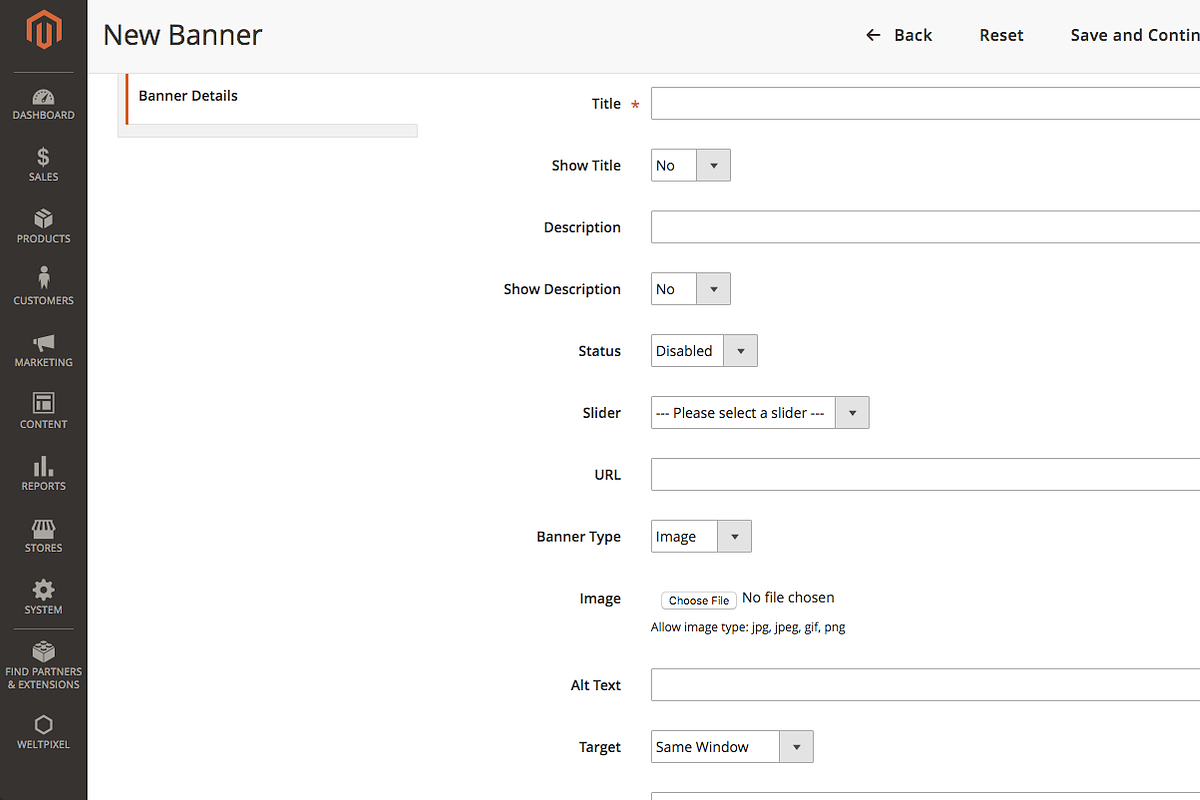Open the Customers menu
1200x800 pixels.
43,289
